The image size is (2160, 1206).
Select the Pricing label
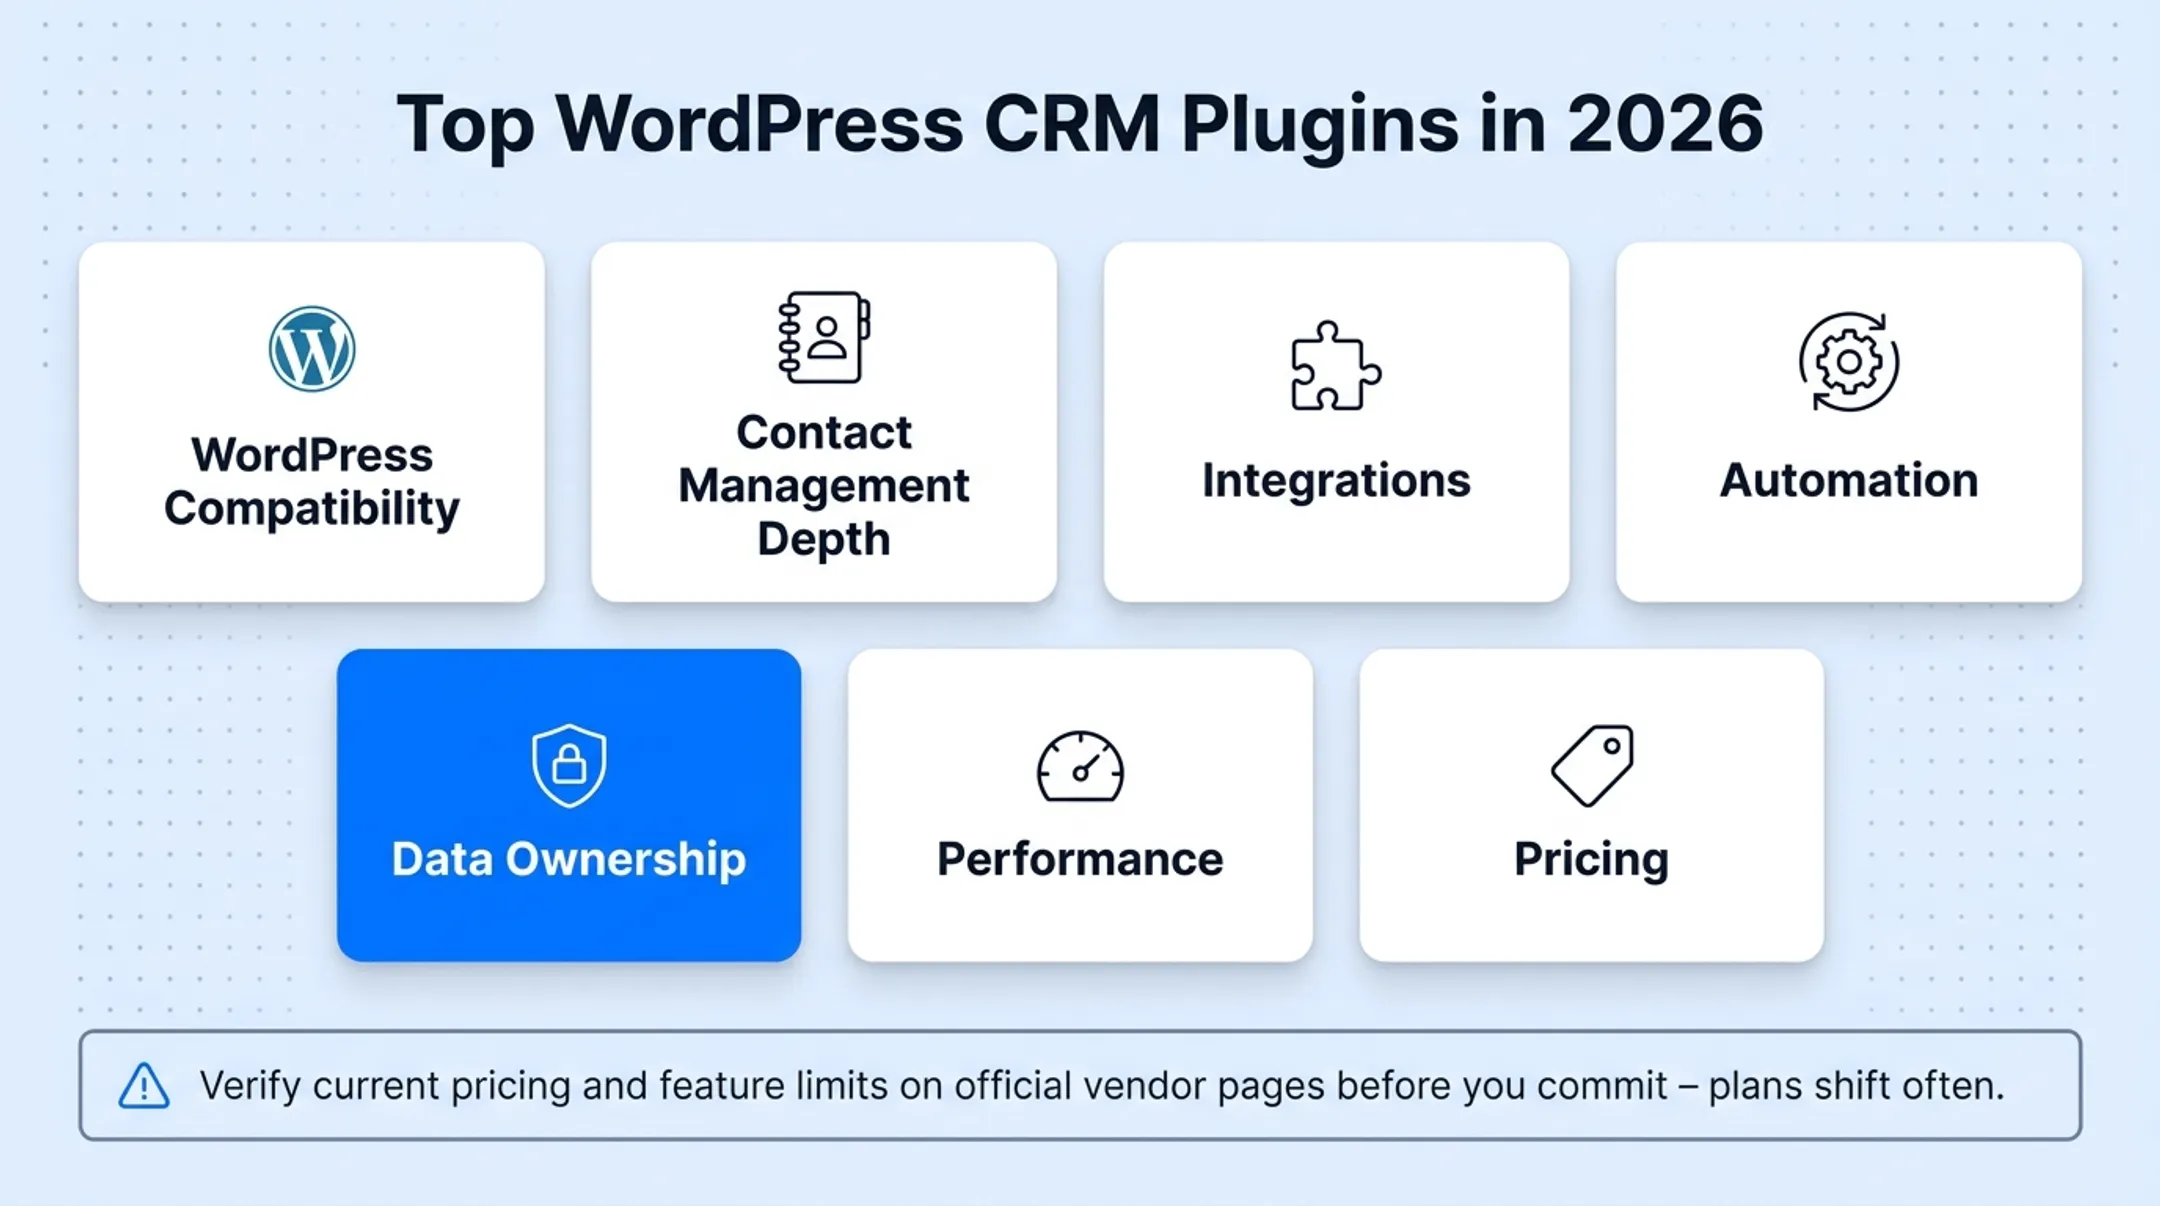pos(1592,860)
